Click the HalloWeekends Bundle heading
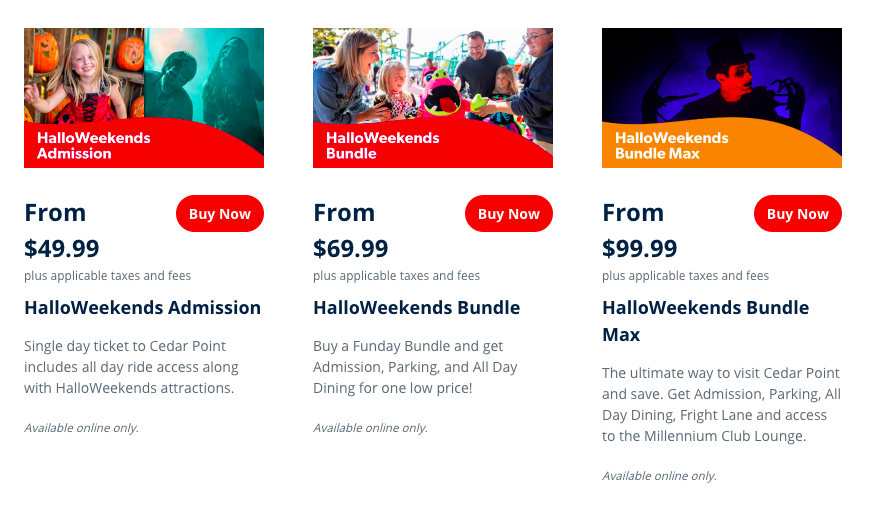Screen dimensions: 871x511 coord(416,308)
